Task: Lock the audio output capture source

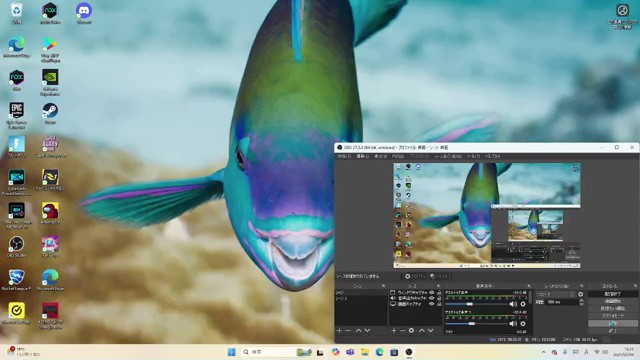Action: (439, 298)
